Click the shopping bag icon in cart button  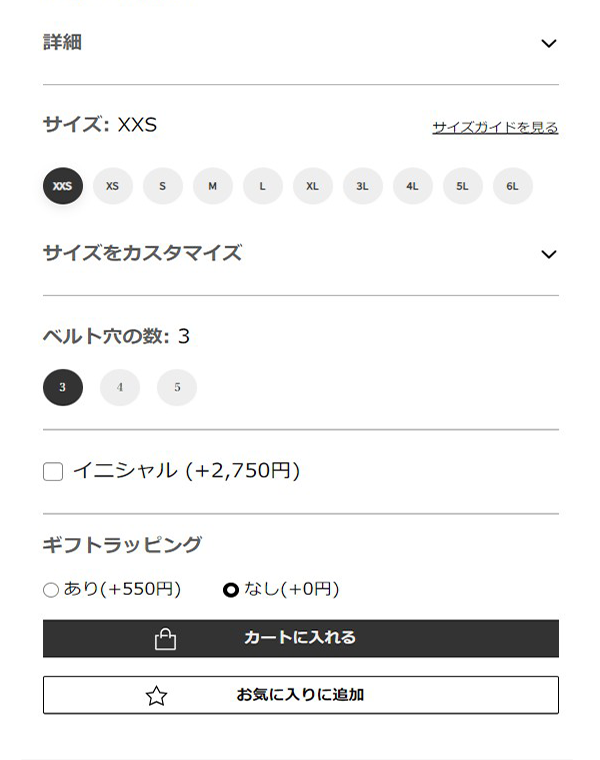(165, 639)
